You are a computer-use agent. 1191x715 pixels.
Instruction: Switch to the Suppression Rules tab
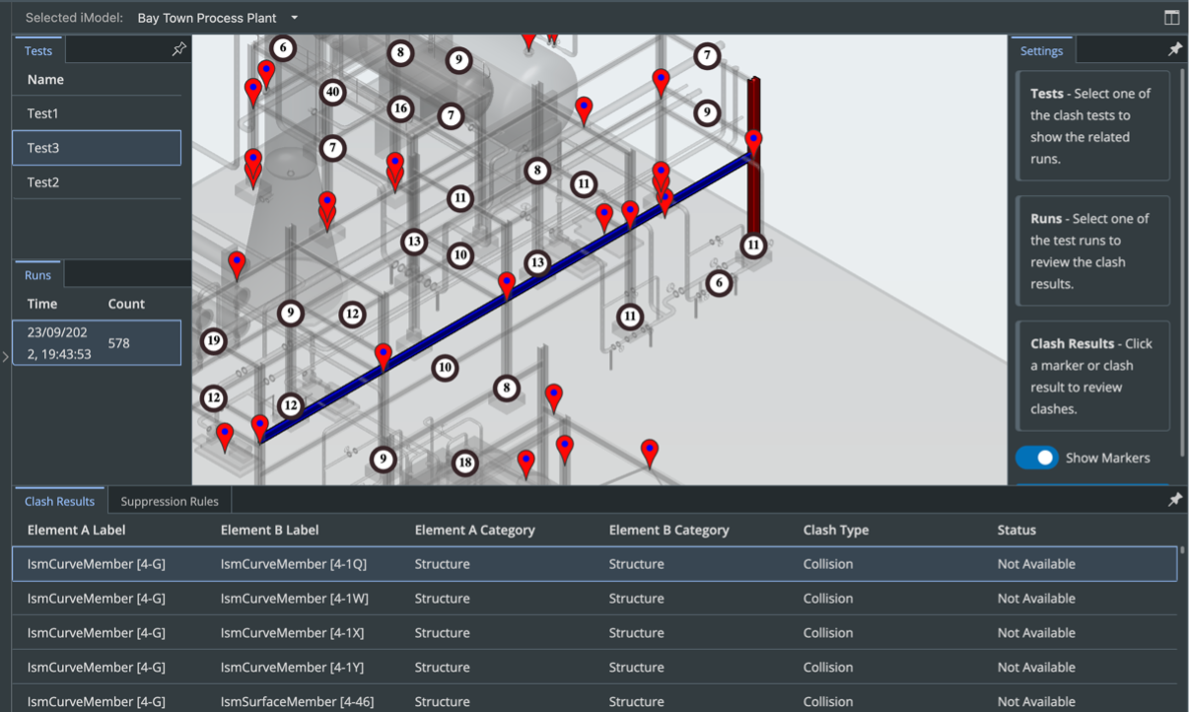click(168, 500)
